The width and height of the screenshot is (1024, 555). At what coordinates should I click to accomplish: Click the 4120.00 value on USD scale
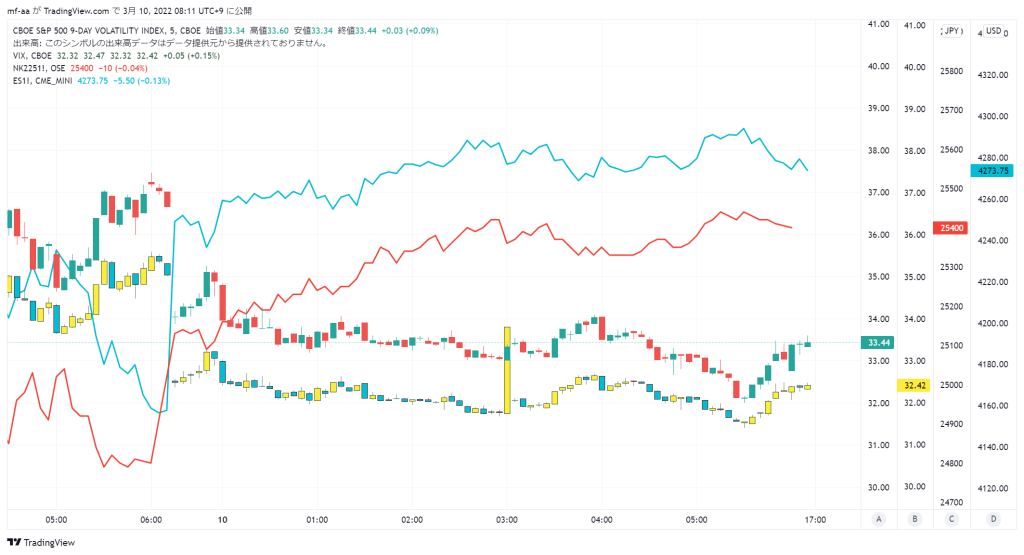pos(993,488)
